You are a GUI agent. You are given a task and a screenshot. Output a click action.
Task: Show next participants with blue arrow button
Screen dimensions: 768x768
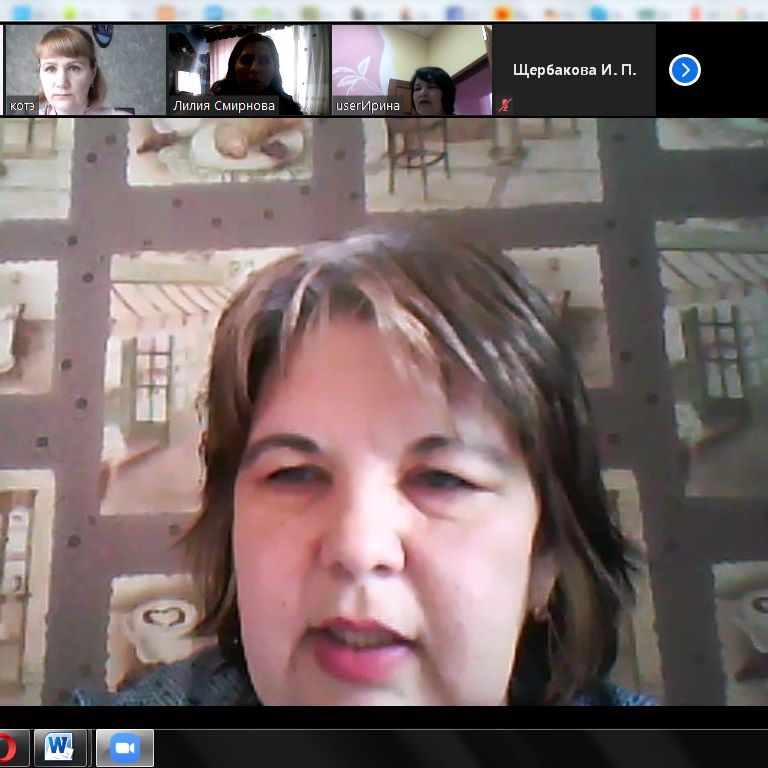684,70
